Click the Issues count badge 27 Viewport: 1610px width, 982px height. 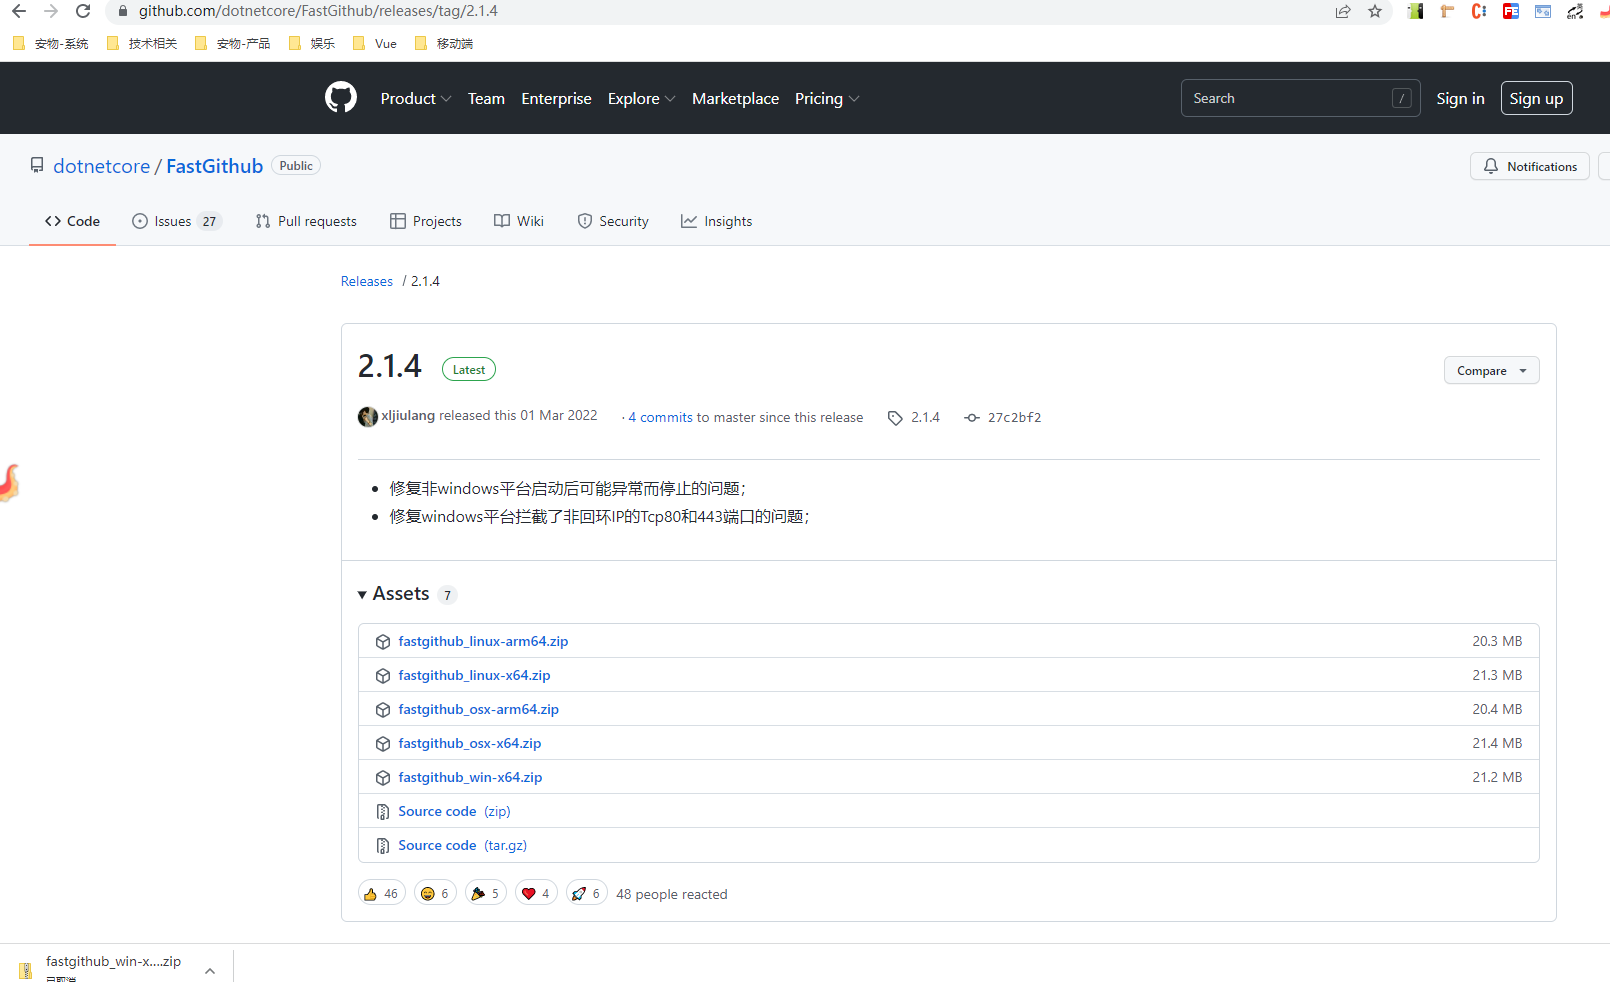[209, 222]
